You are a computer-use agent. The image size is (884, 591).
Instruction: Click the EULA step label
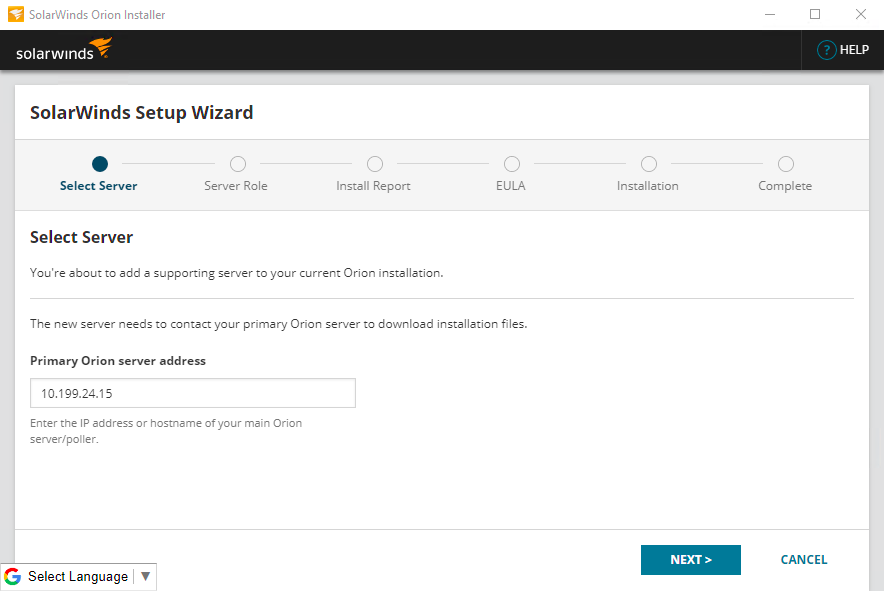[511, 186]
